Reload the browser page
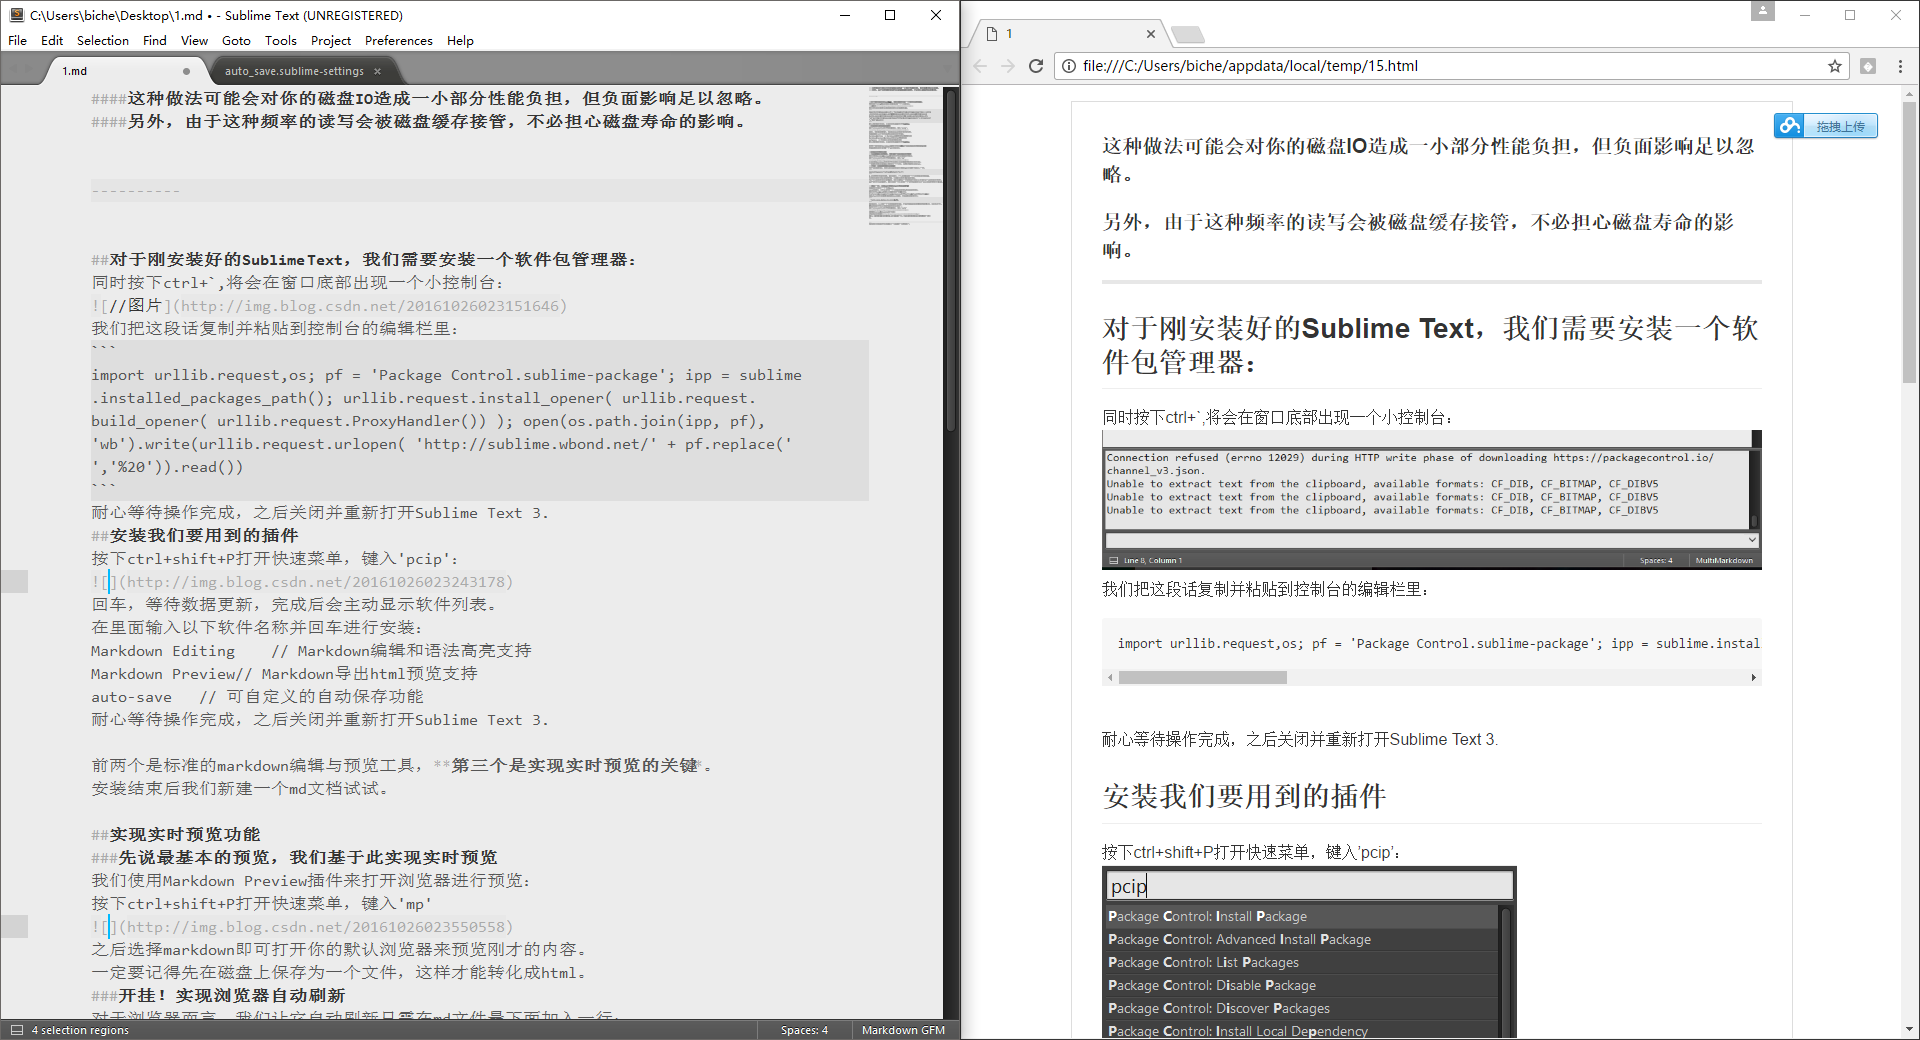1920x1040 pixels. coord(1036,66)
